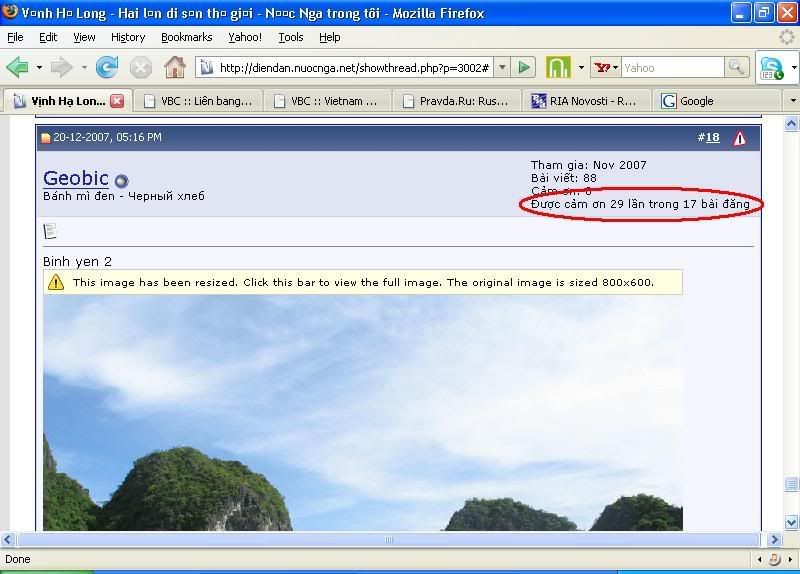The height and width of the screenshot is (574, 800).
Task: Click the post document icon below Geobic
Action: click(50, 231)
